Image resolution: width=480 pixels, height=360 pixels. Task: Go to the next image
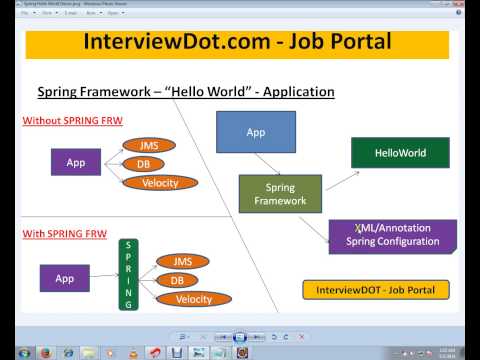(x=256, y=337)
